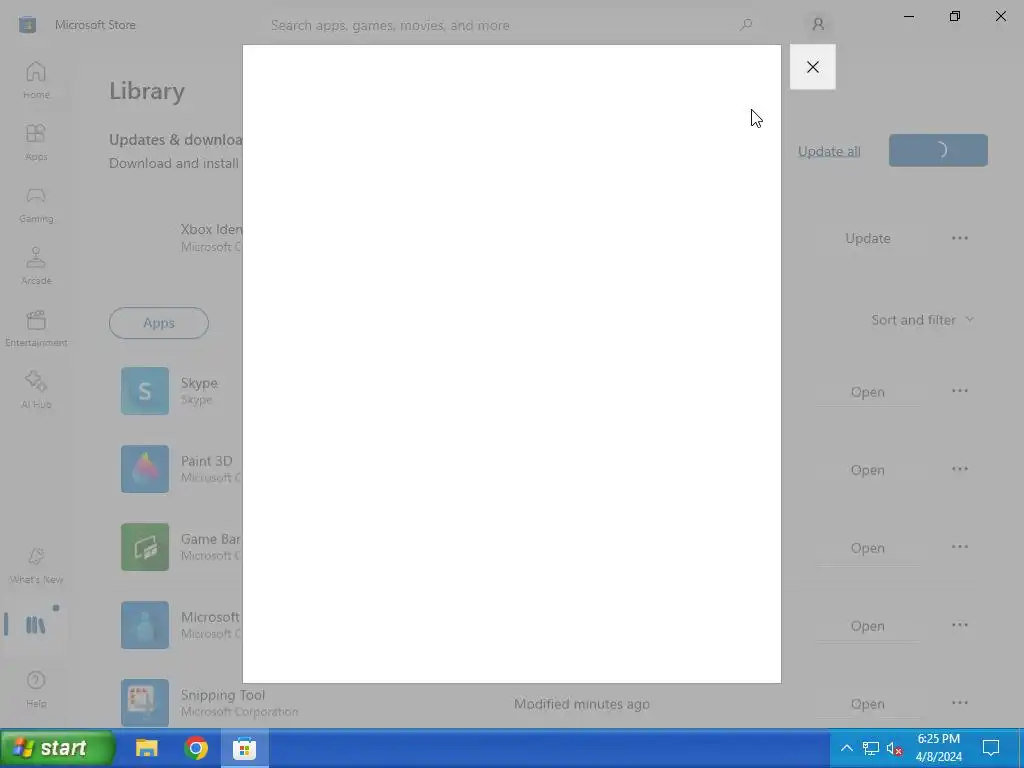Show hidden tray icons chevron

pos(846,748)
